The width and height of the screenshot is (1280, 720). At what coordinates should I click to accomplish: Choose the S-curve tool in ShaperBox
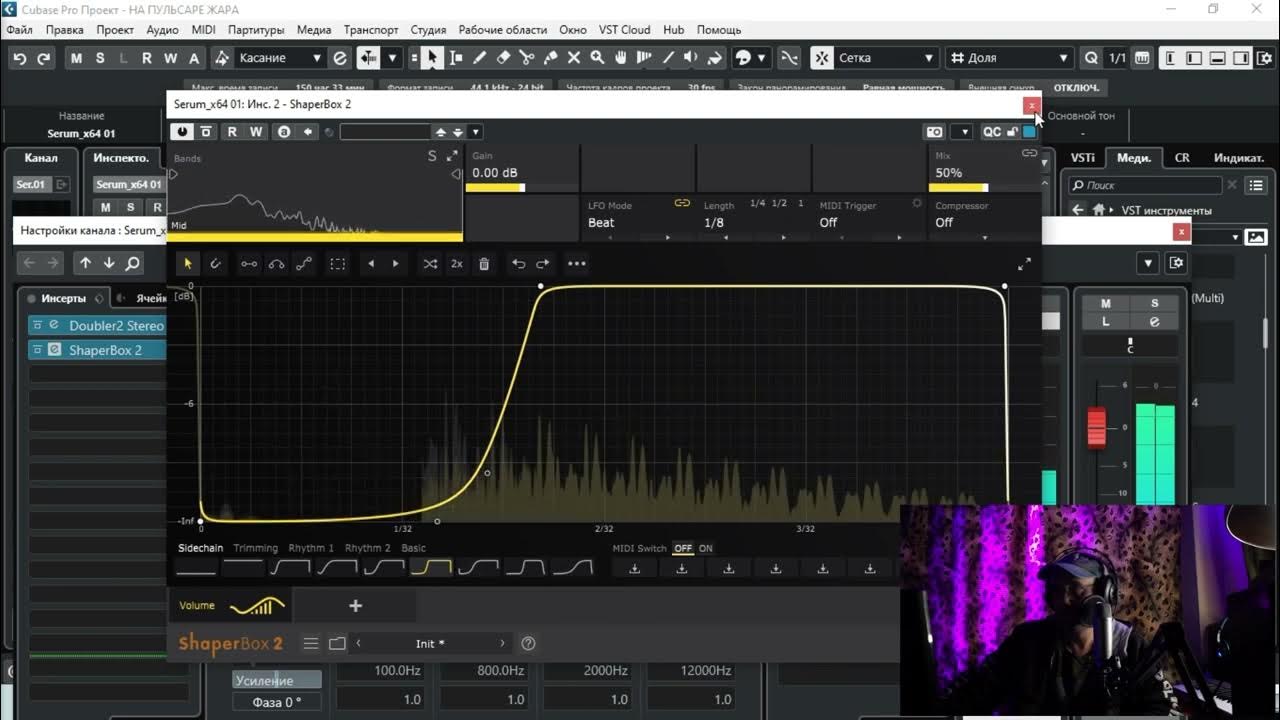click(304, 264)
